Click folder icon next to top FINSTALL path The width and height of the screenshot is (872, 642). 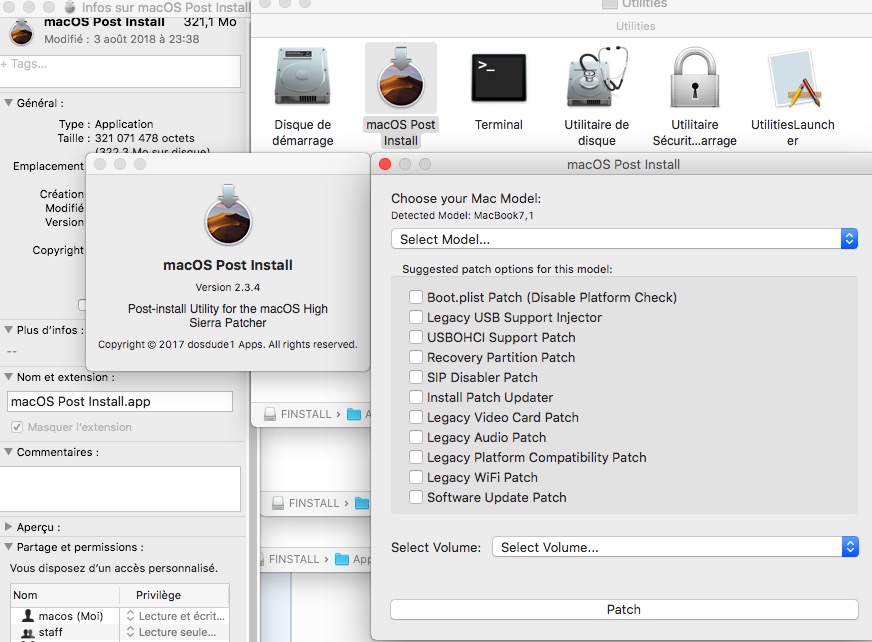pos(354,414)
